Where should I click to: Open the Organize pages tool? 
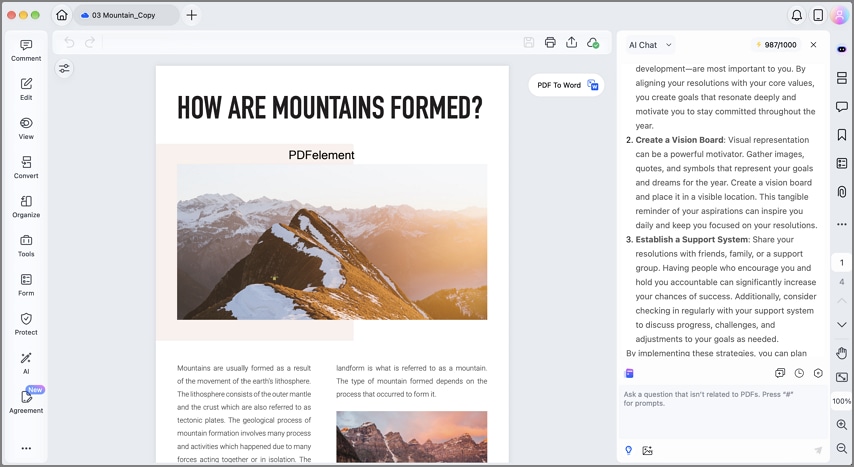pos(26,207)
